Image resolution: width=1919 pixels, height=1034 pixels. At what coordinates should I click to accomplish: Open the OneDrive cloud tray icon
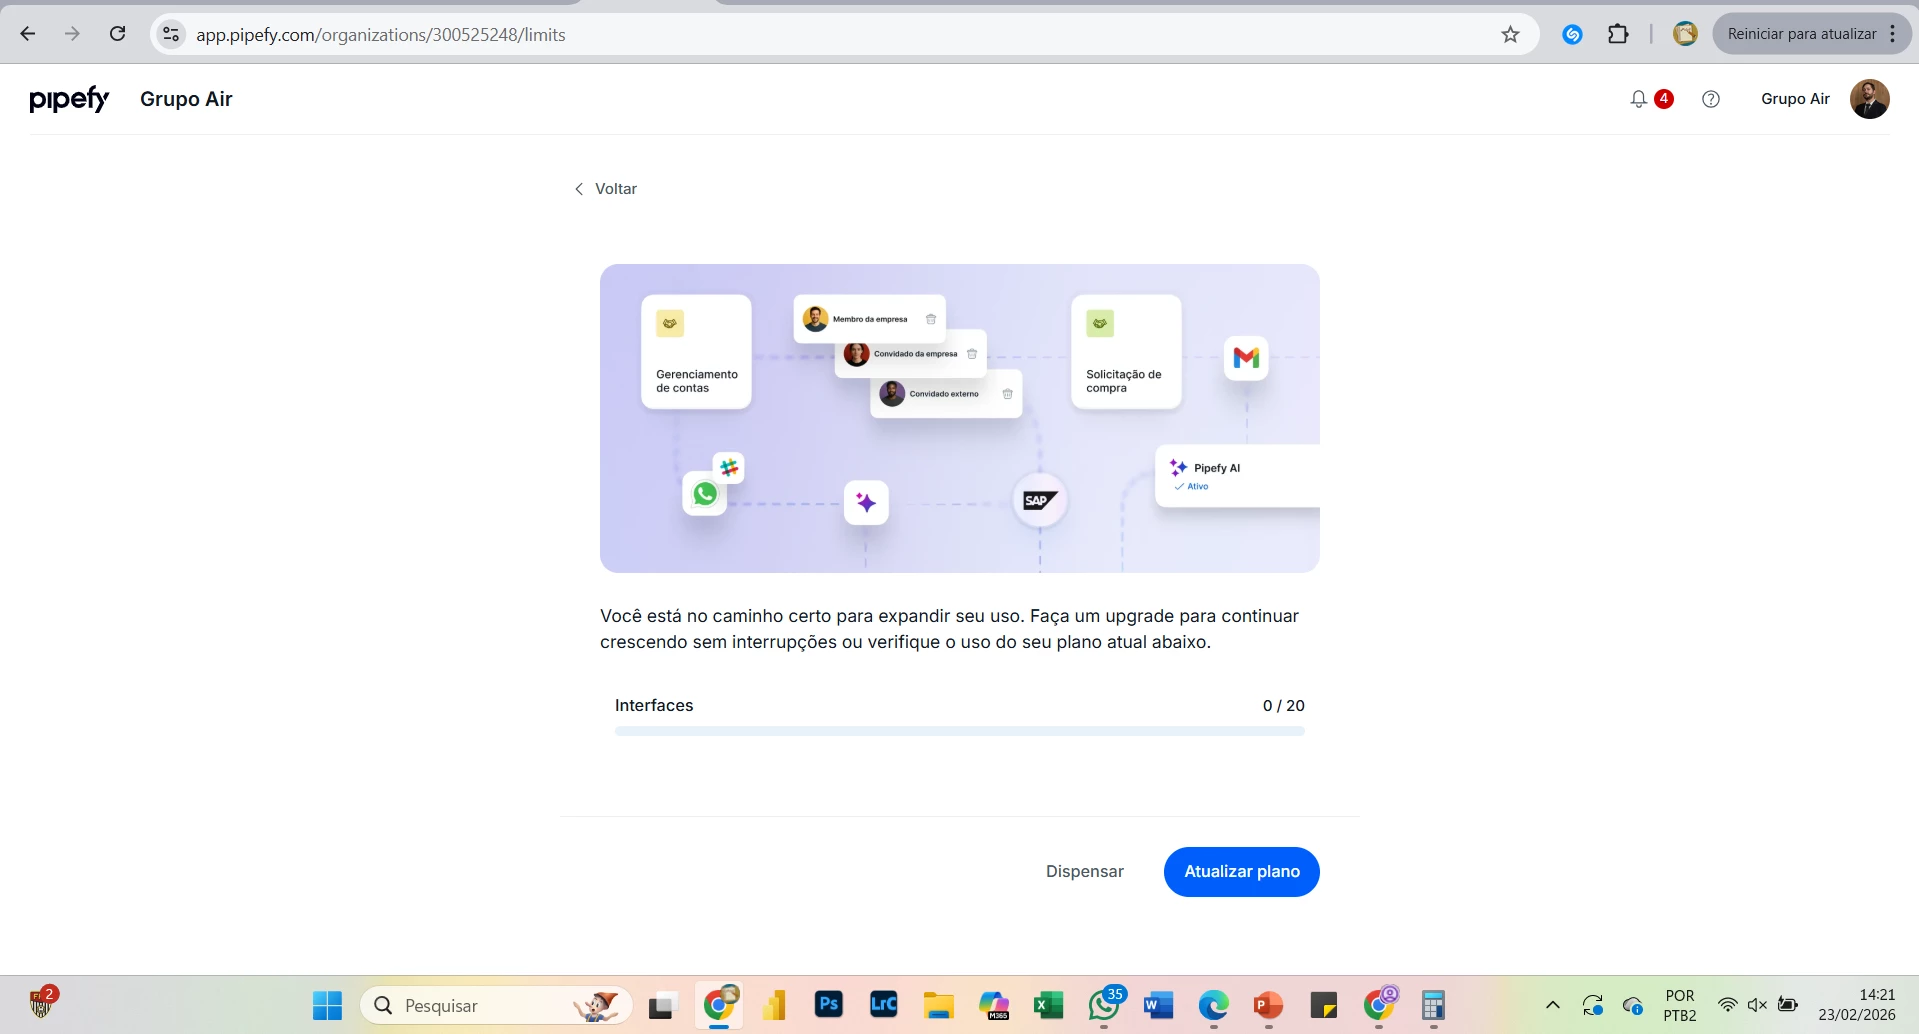click(x=1633, y=1005)
